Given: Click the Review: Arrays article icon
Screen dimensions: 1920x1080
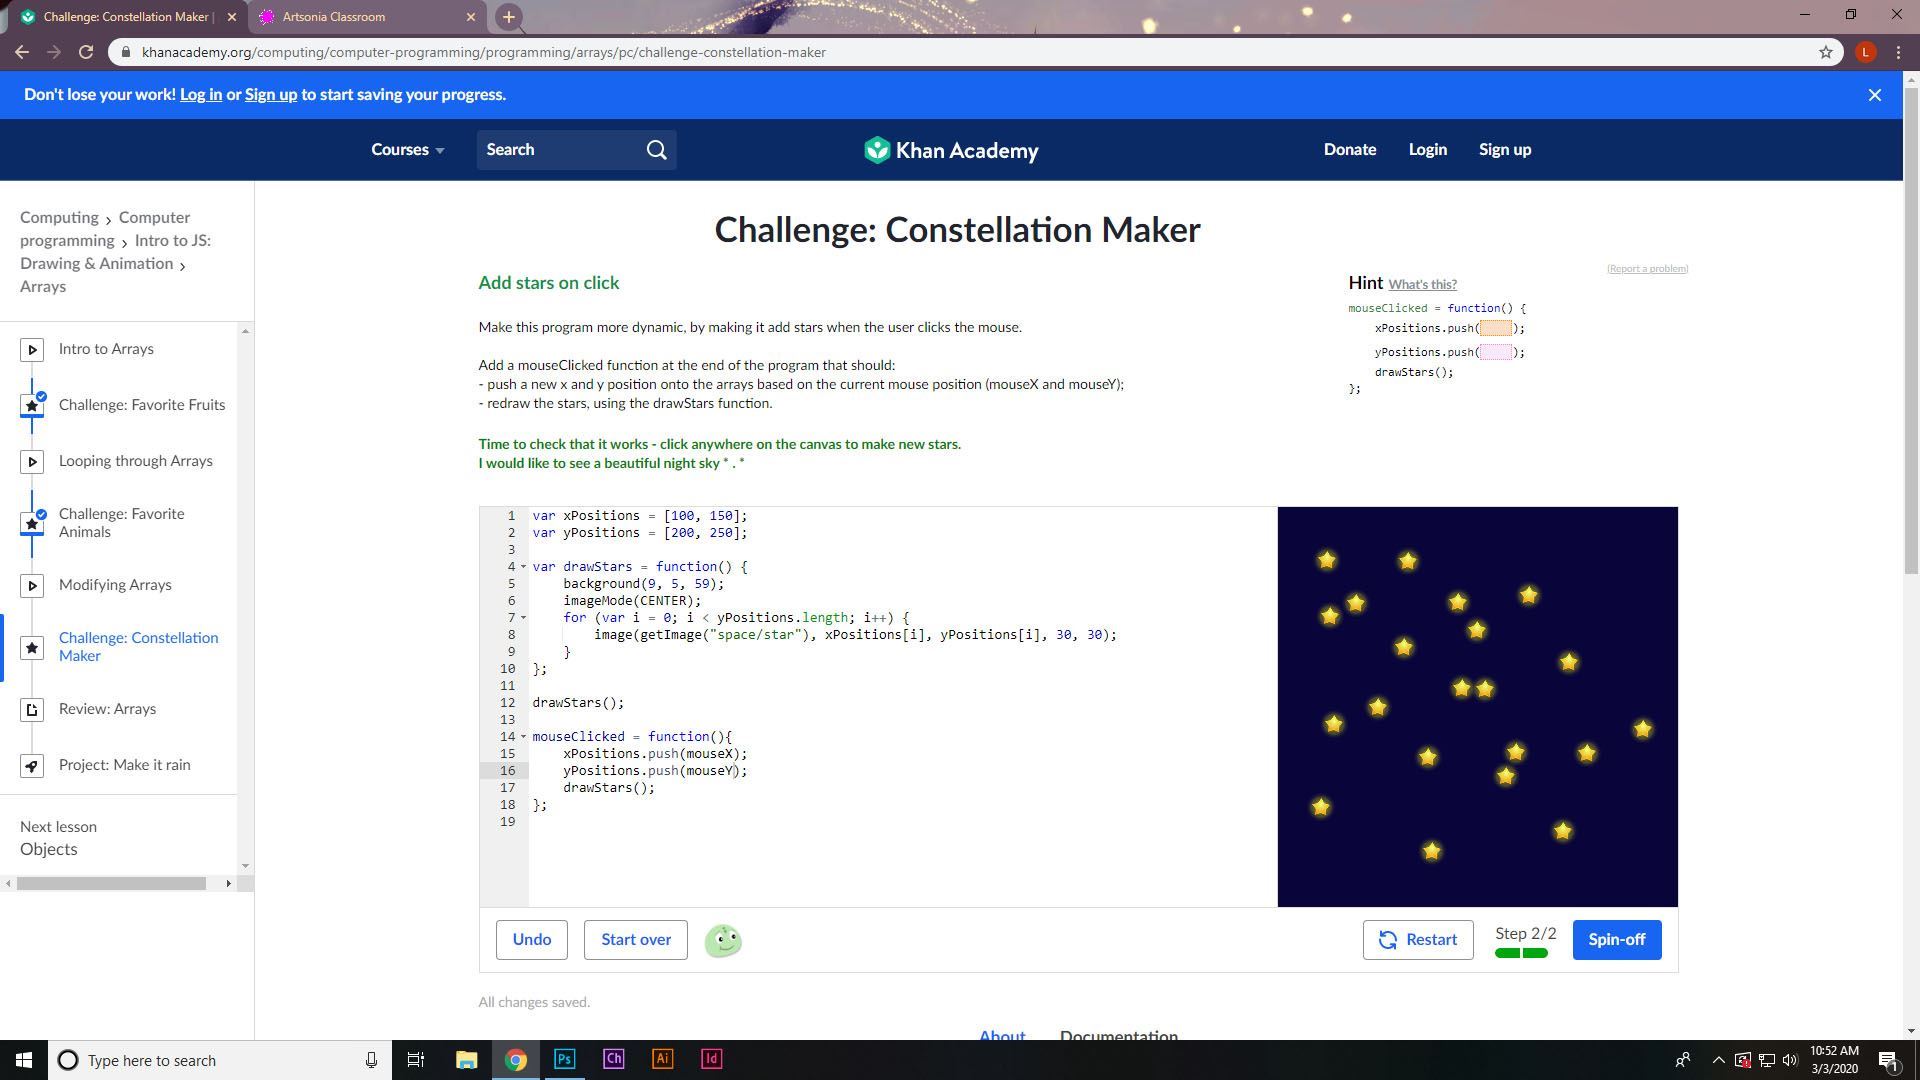Looking at the screenshot, I should 32,710.
